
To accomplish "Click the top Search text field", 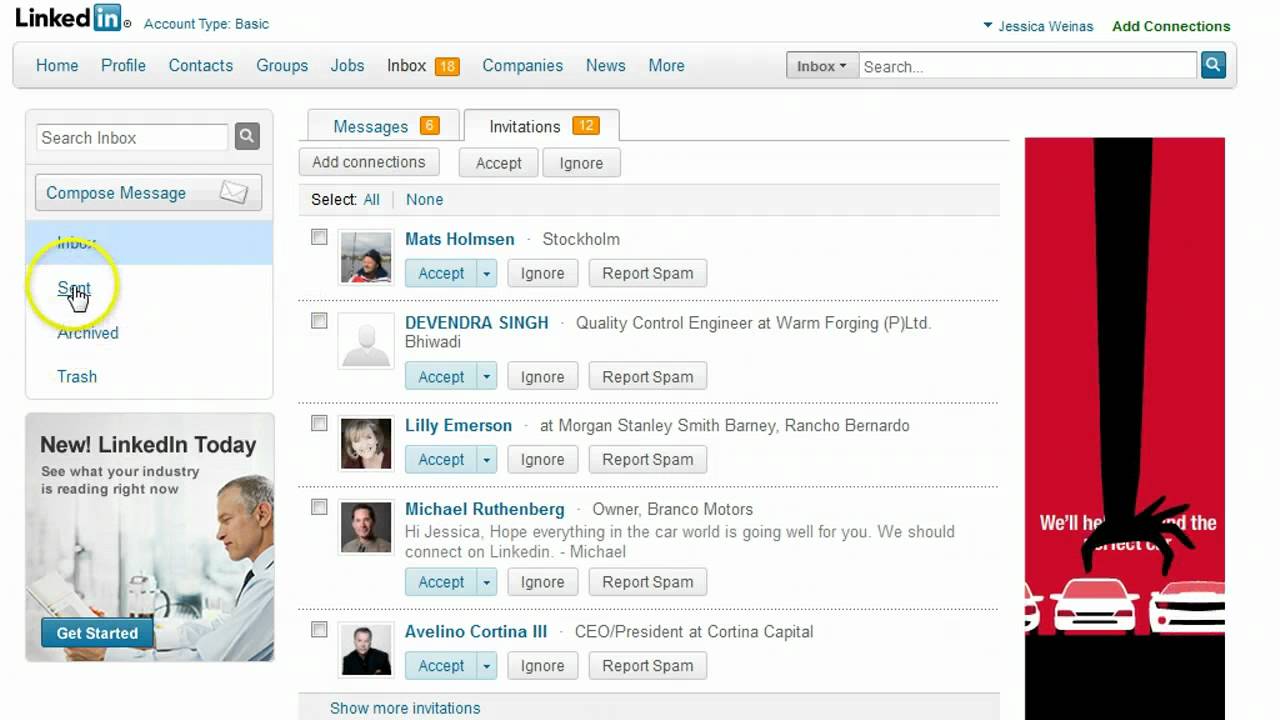I will tap(1028, 66).
